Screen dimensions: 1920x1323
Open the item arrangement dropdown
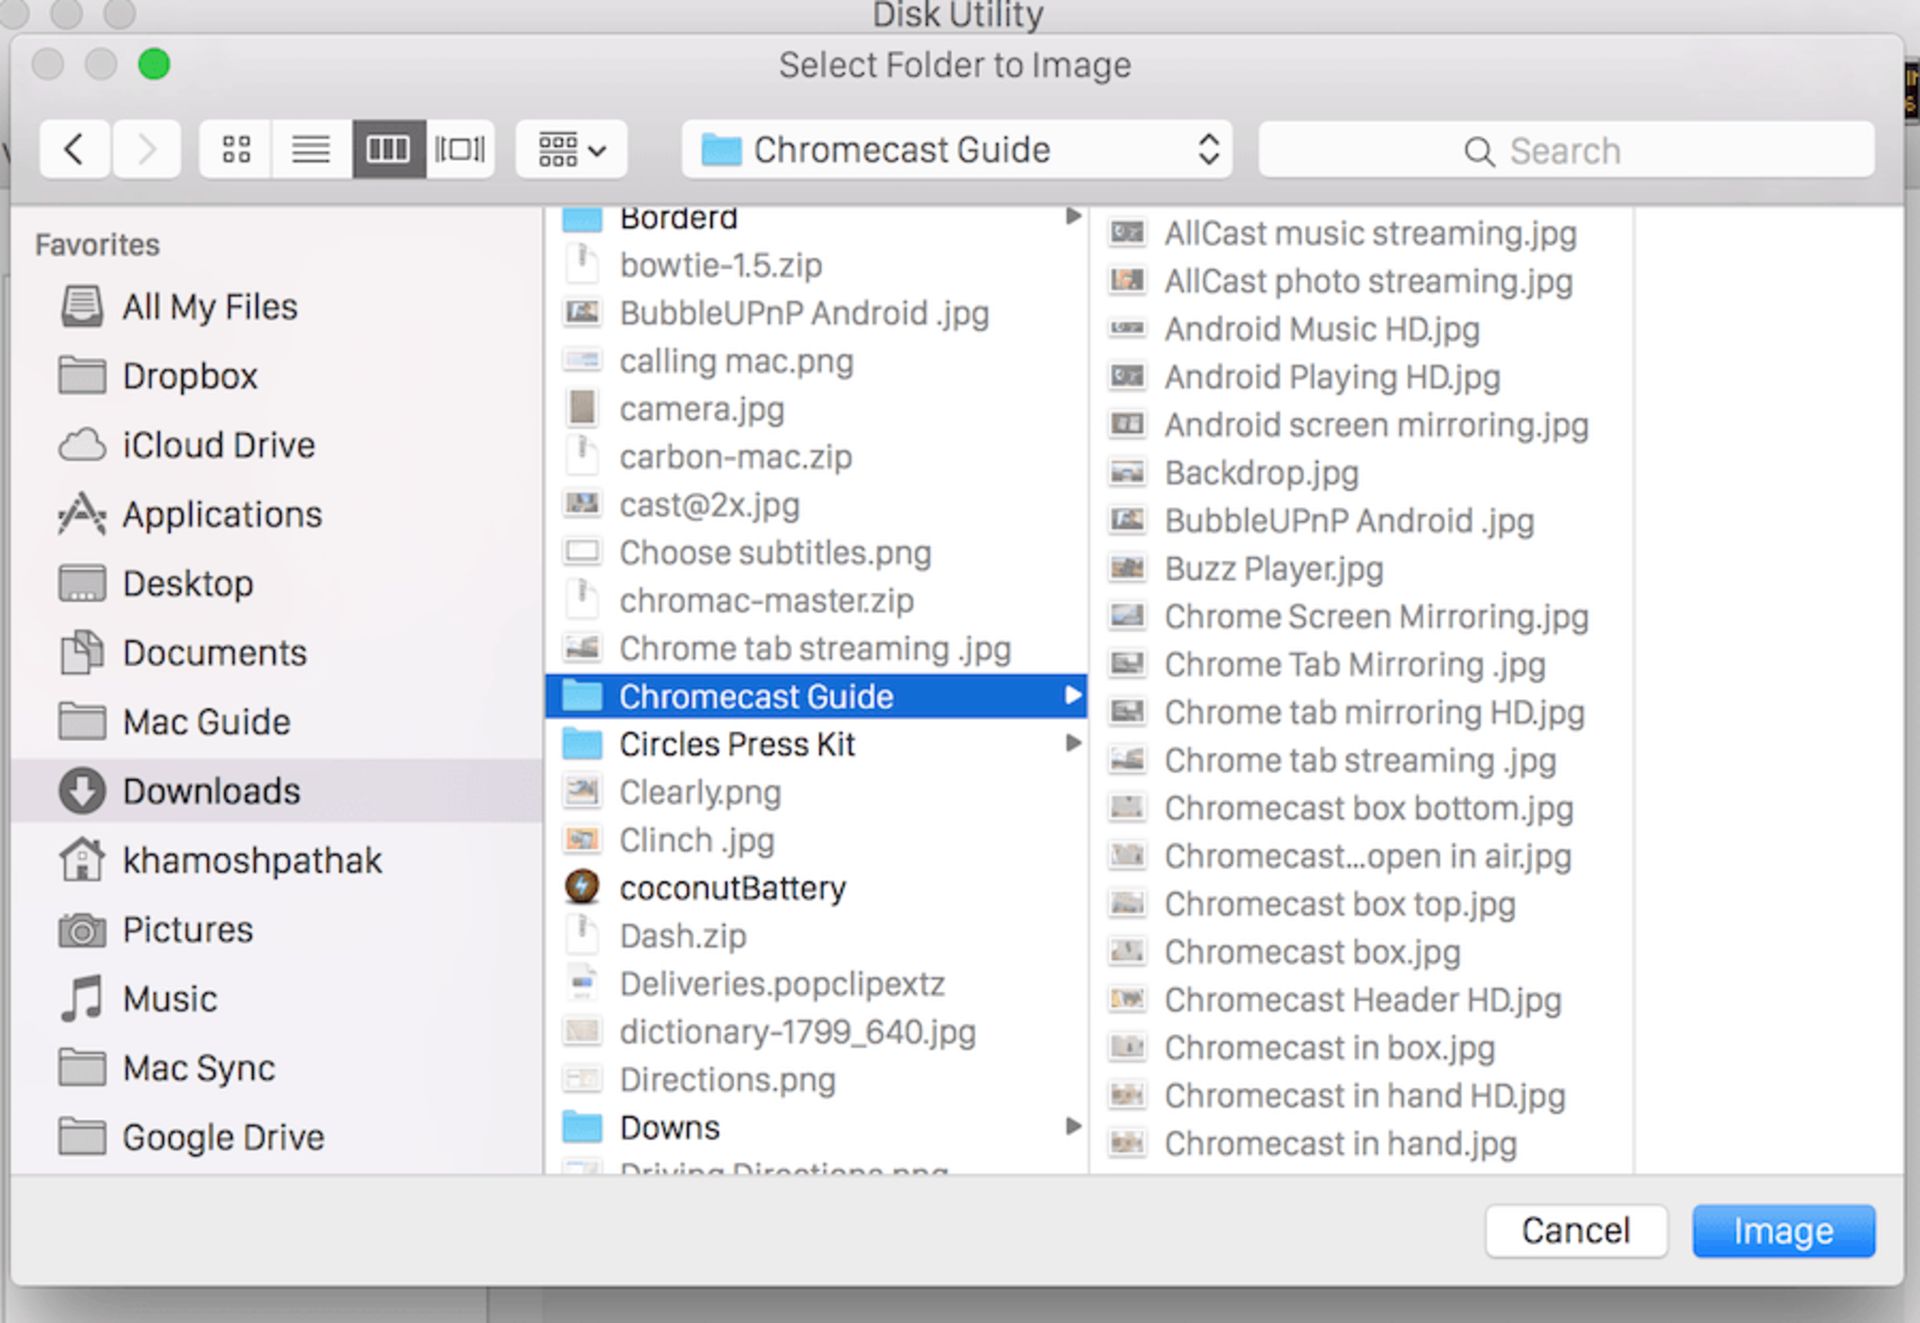571,150
